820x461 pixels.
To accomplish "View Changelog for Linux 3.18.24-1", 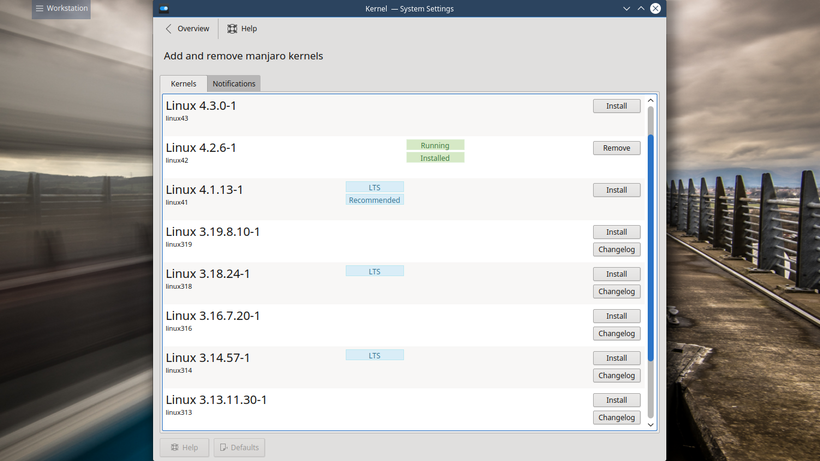I will pos(617,292).
